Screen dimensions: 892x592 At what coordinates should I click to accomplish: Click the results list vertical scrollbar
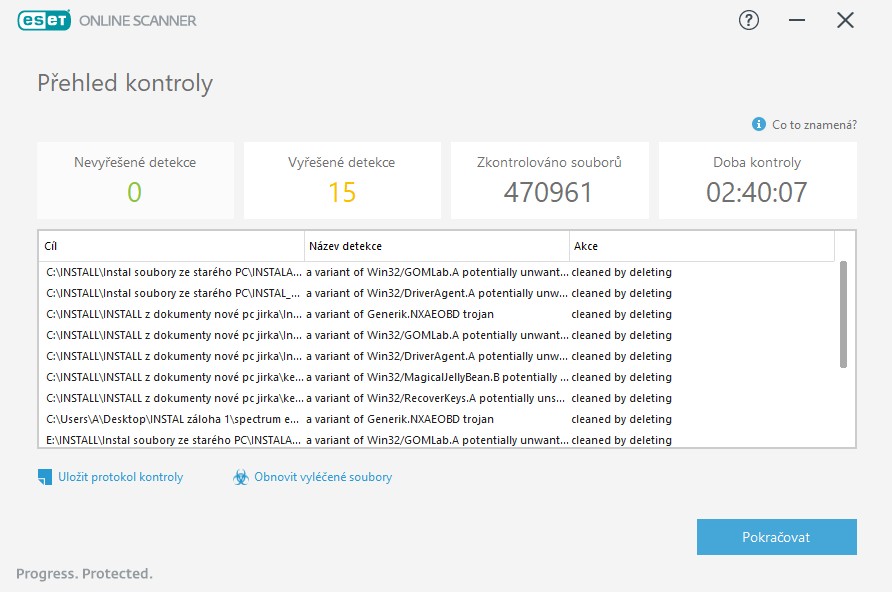844,314
